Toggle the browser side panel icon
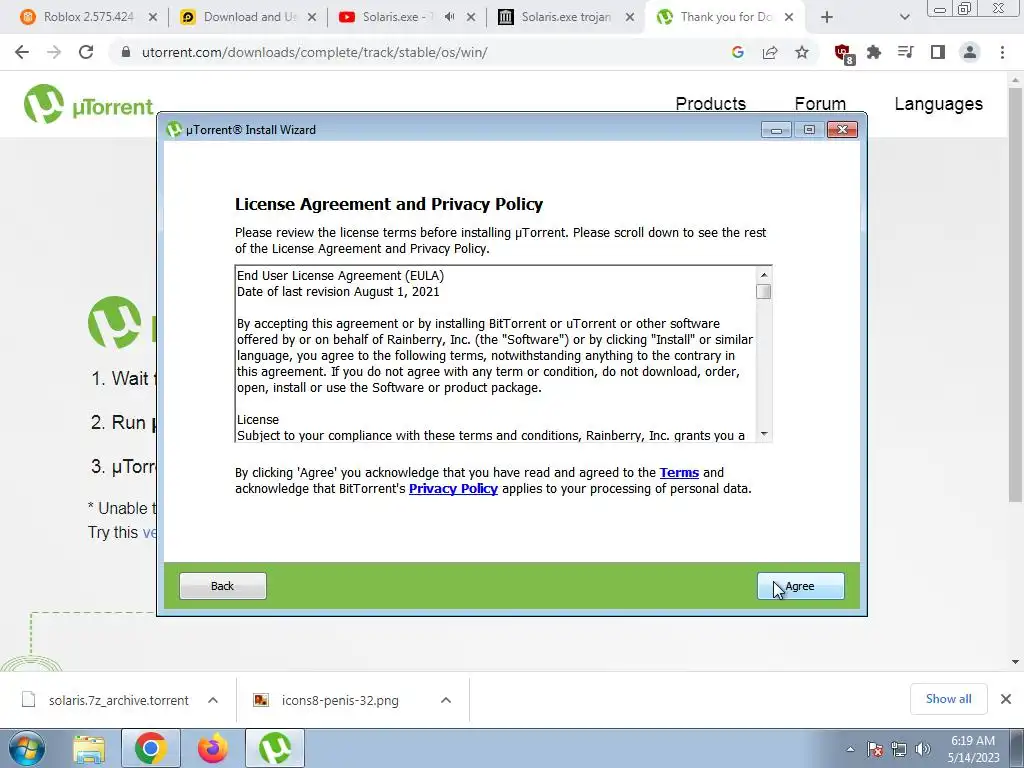 (x=938, y=52)
